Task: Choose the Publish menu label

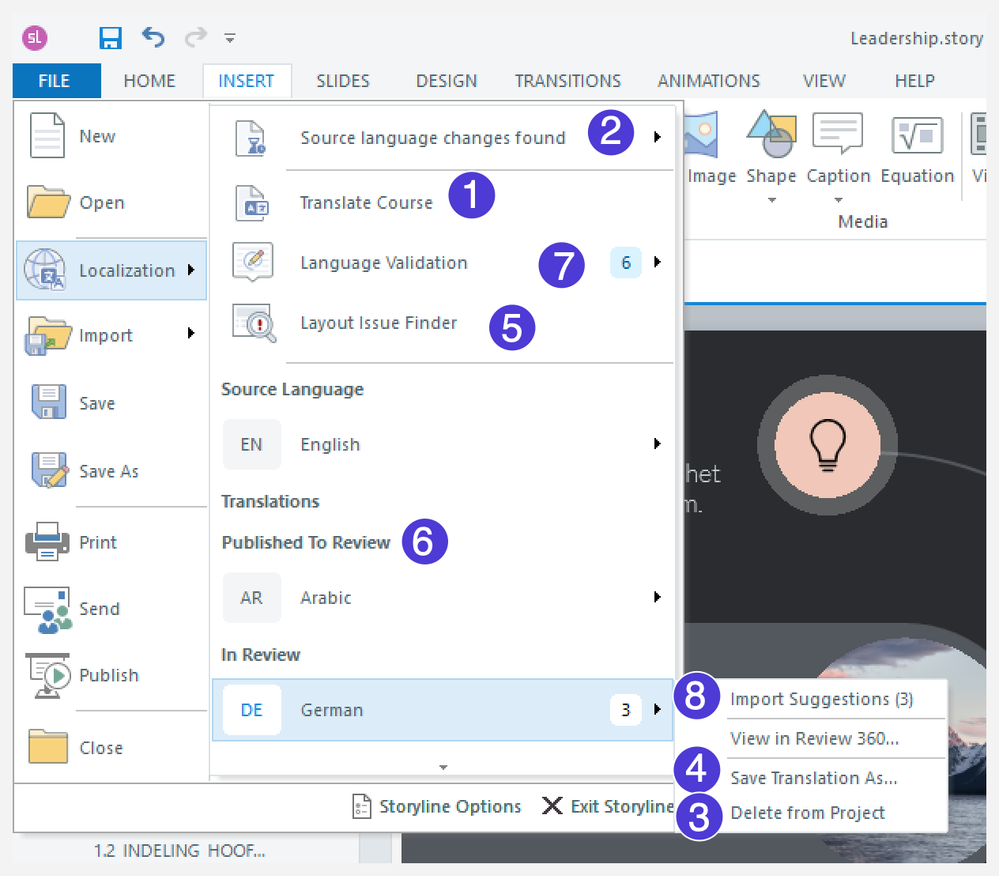Action: [109, 675]
